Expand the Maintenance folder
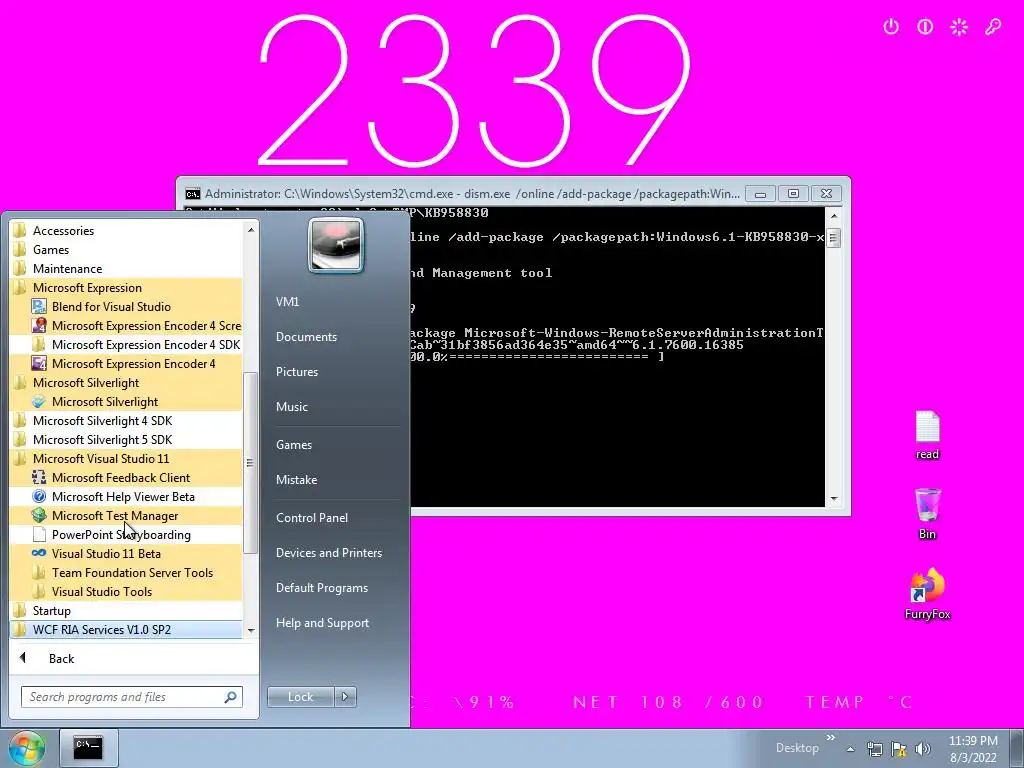The width and height of the screenshot is (1024, 768). coord(125,268)
